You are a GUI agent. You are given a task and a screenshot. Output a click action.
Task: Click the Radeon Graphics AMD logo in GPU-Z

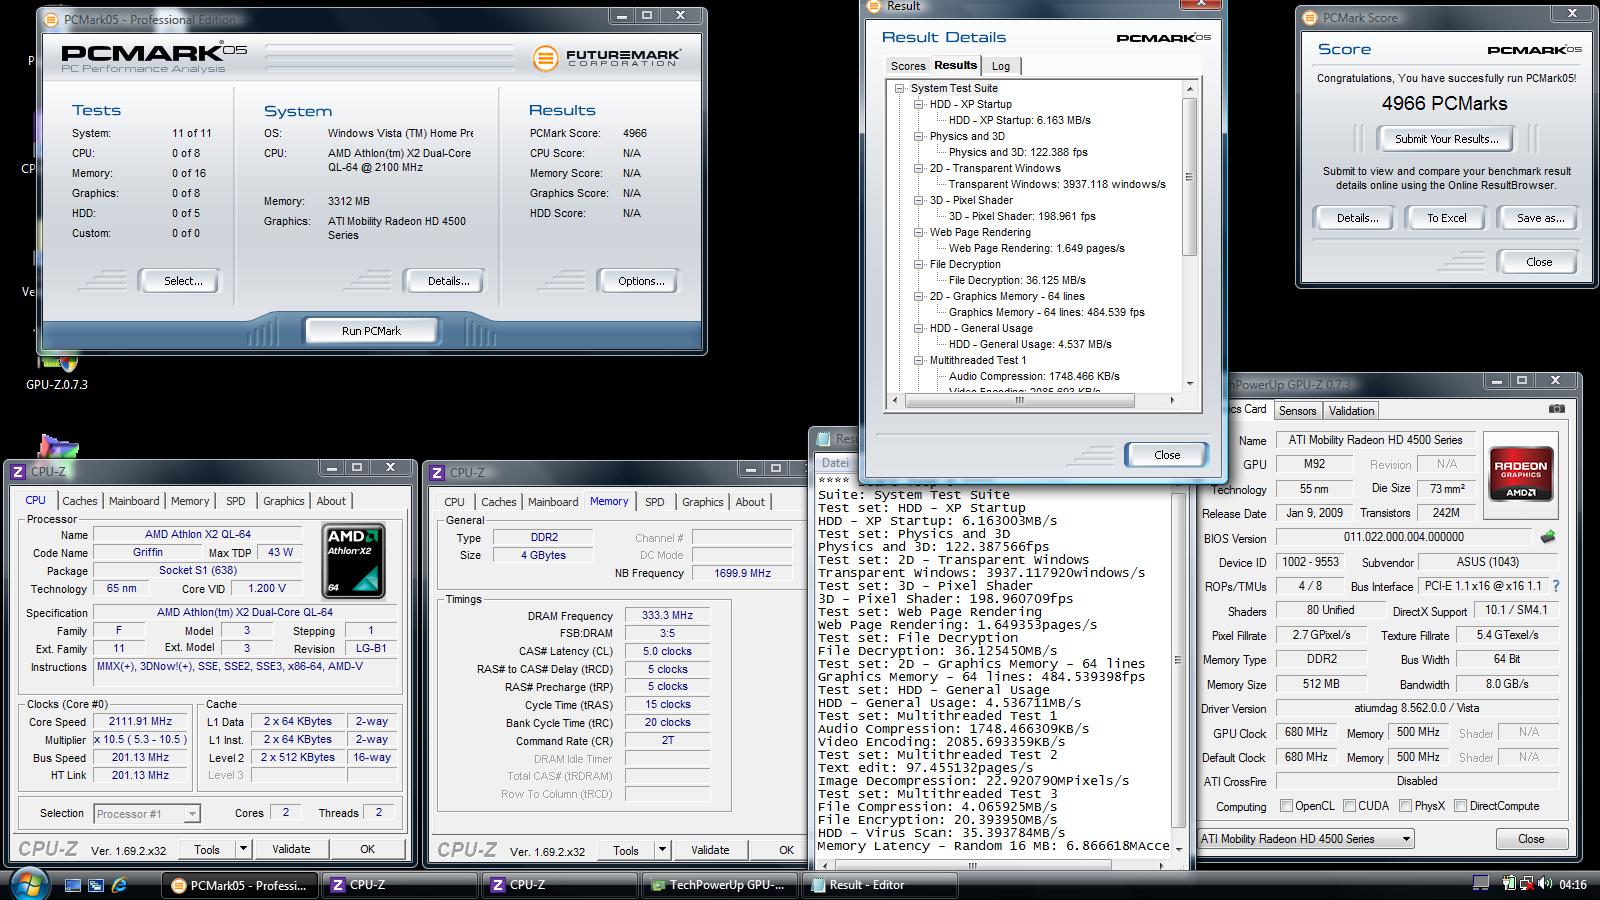[1521, 474]
